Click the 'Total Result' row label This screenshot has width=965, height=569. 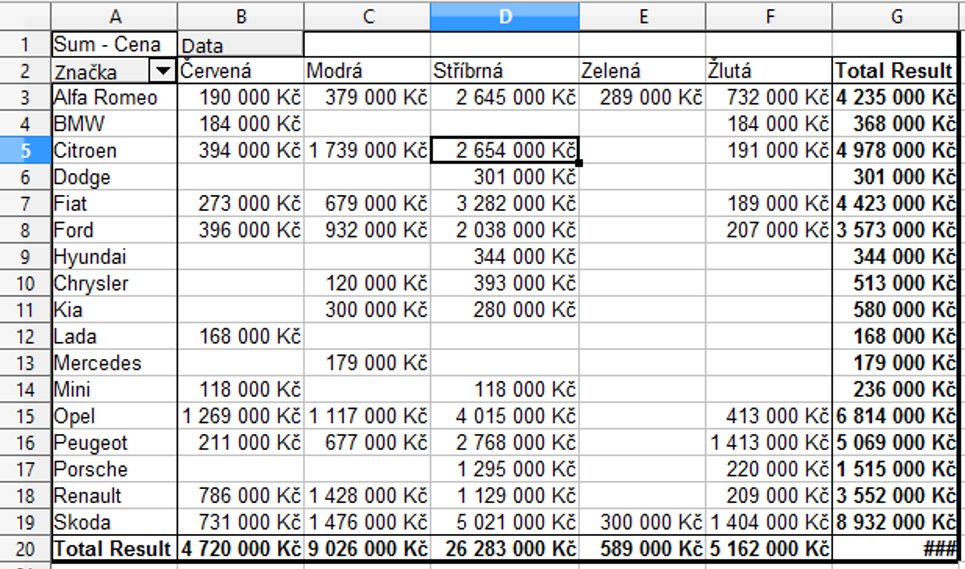pyautogui.click(x=114, y=549)
